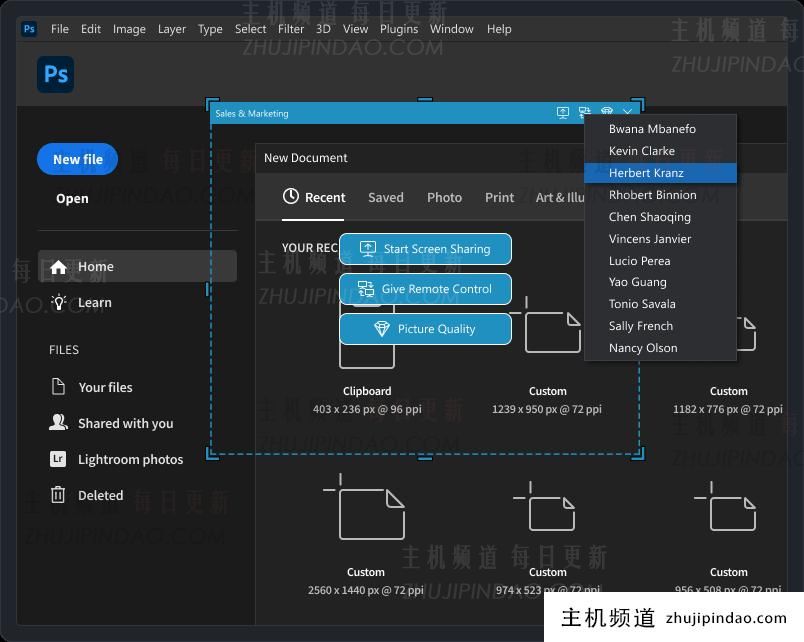Click the New file button
Image resolution: width=804 pixels, height=642 pixels.
tap(77, 159)
